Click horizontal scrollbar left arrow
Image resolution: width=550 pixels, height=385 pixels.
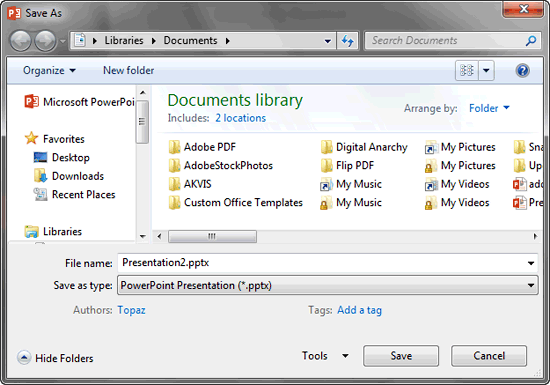point(159,236)
